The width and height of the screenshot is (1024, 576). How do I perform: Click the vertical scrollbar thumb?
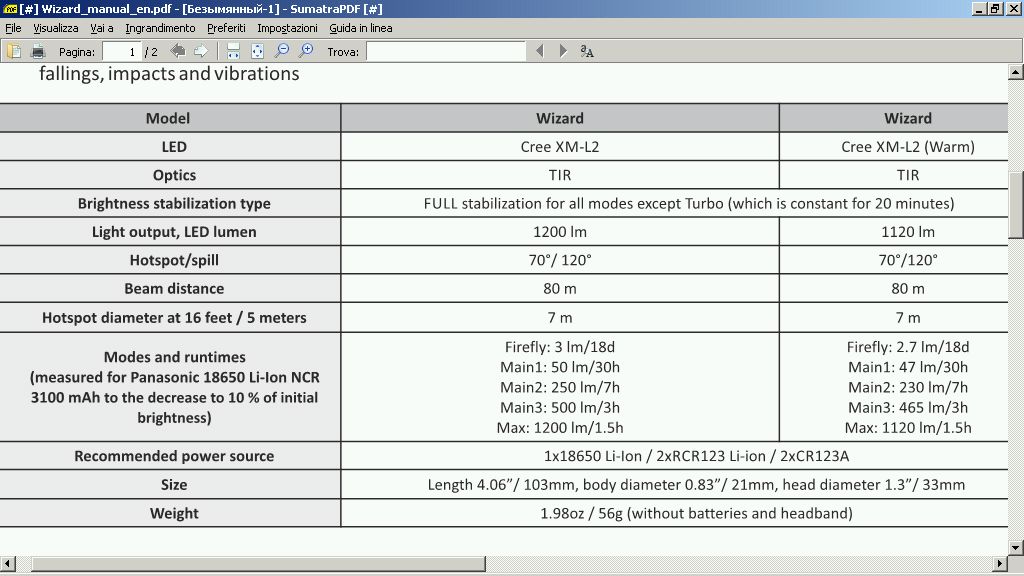pyautogui.click(x=1016, y=205)
